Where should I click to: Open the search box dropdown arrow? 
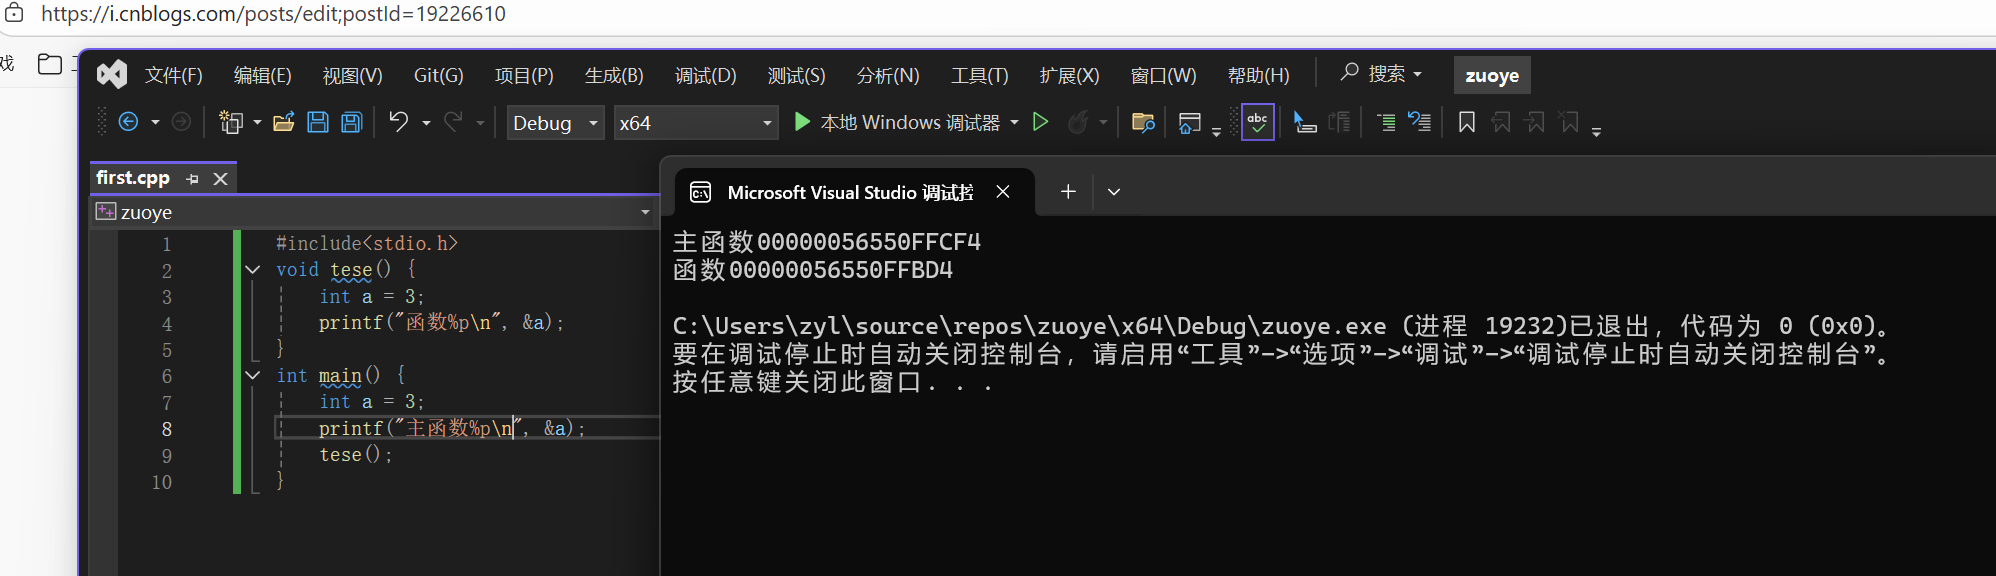coord(1417,74)
